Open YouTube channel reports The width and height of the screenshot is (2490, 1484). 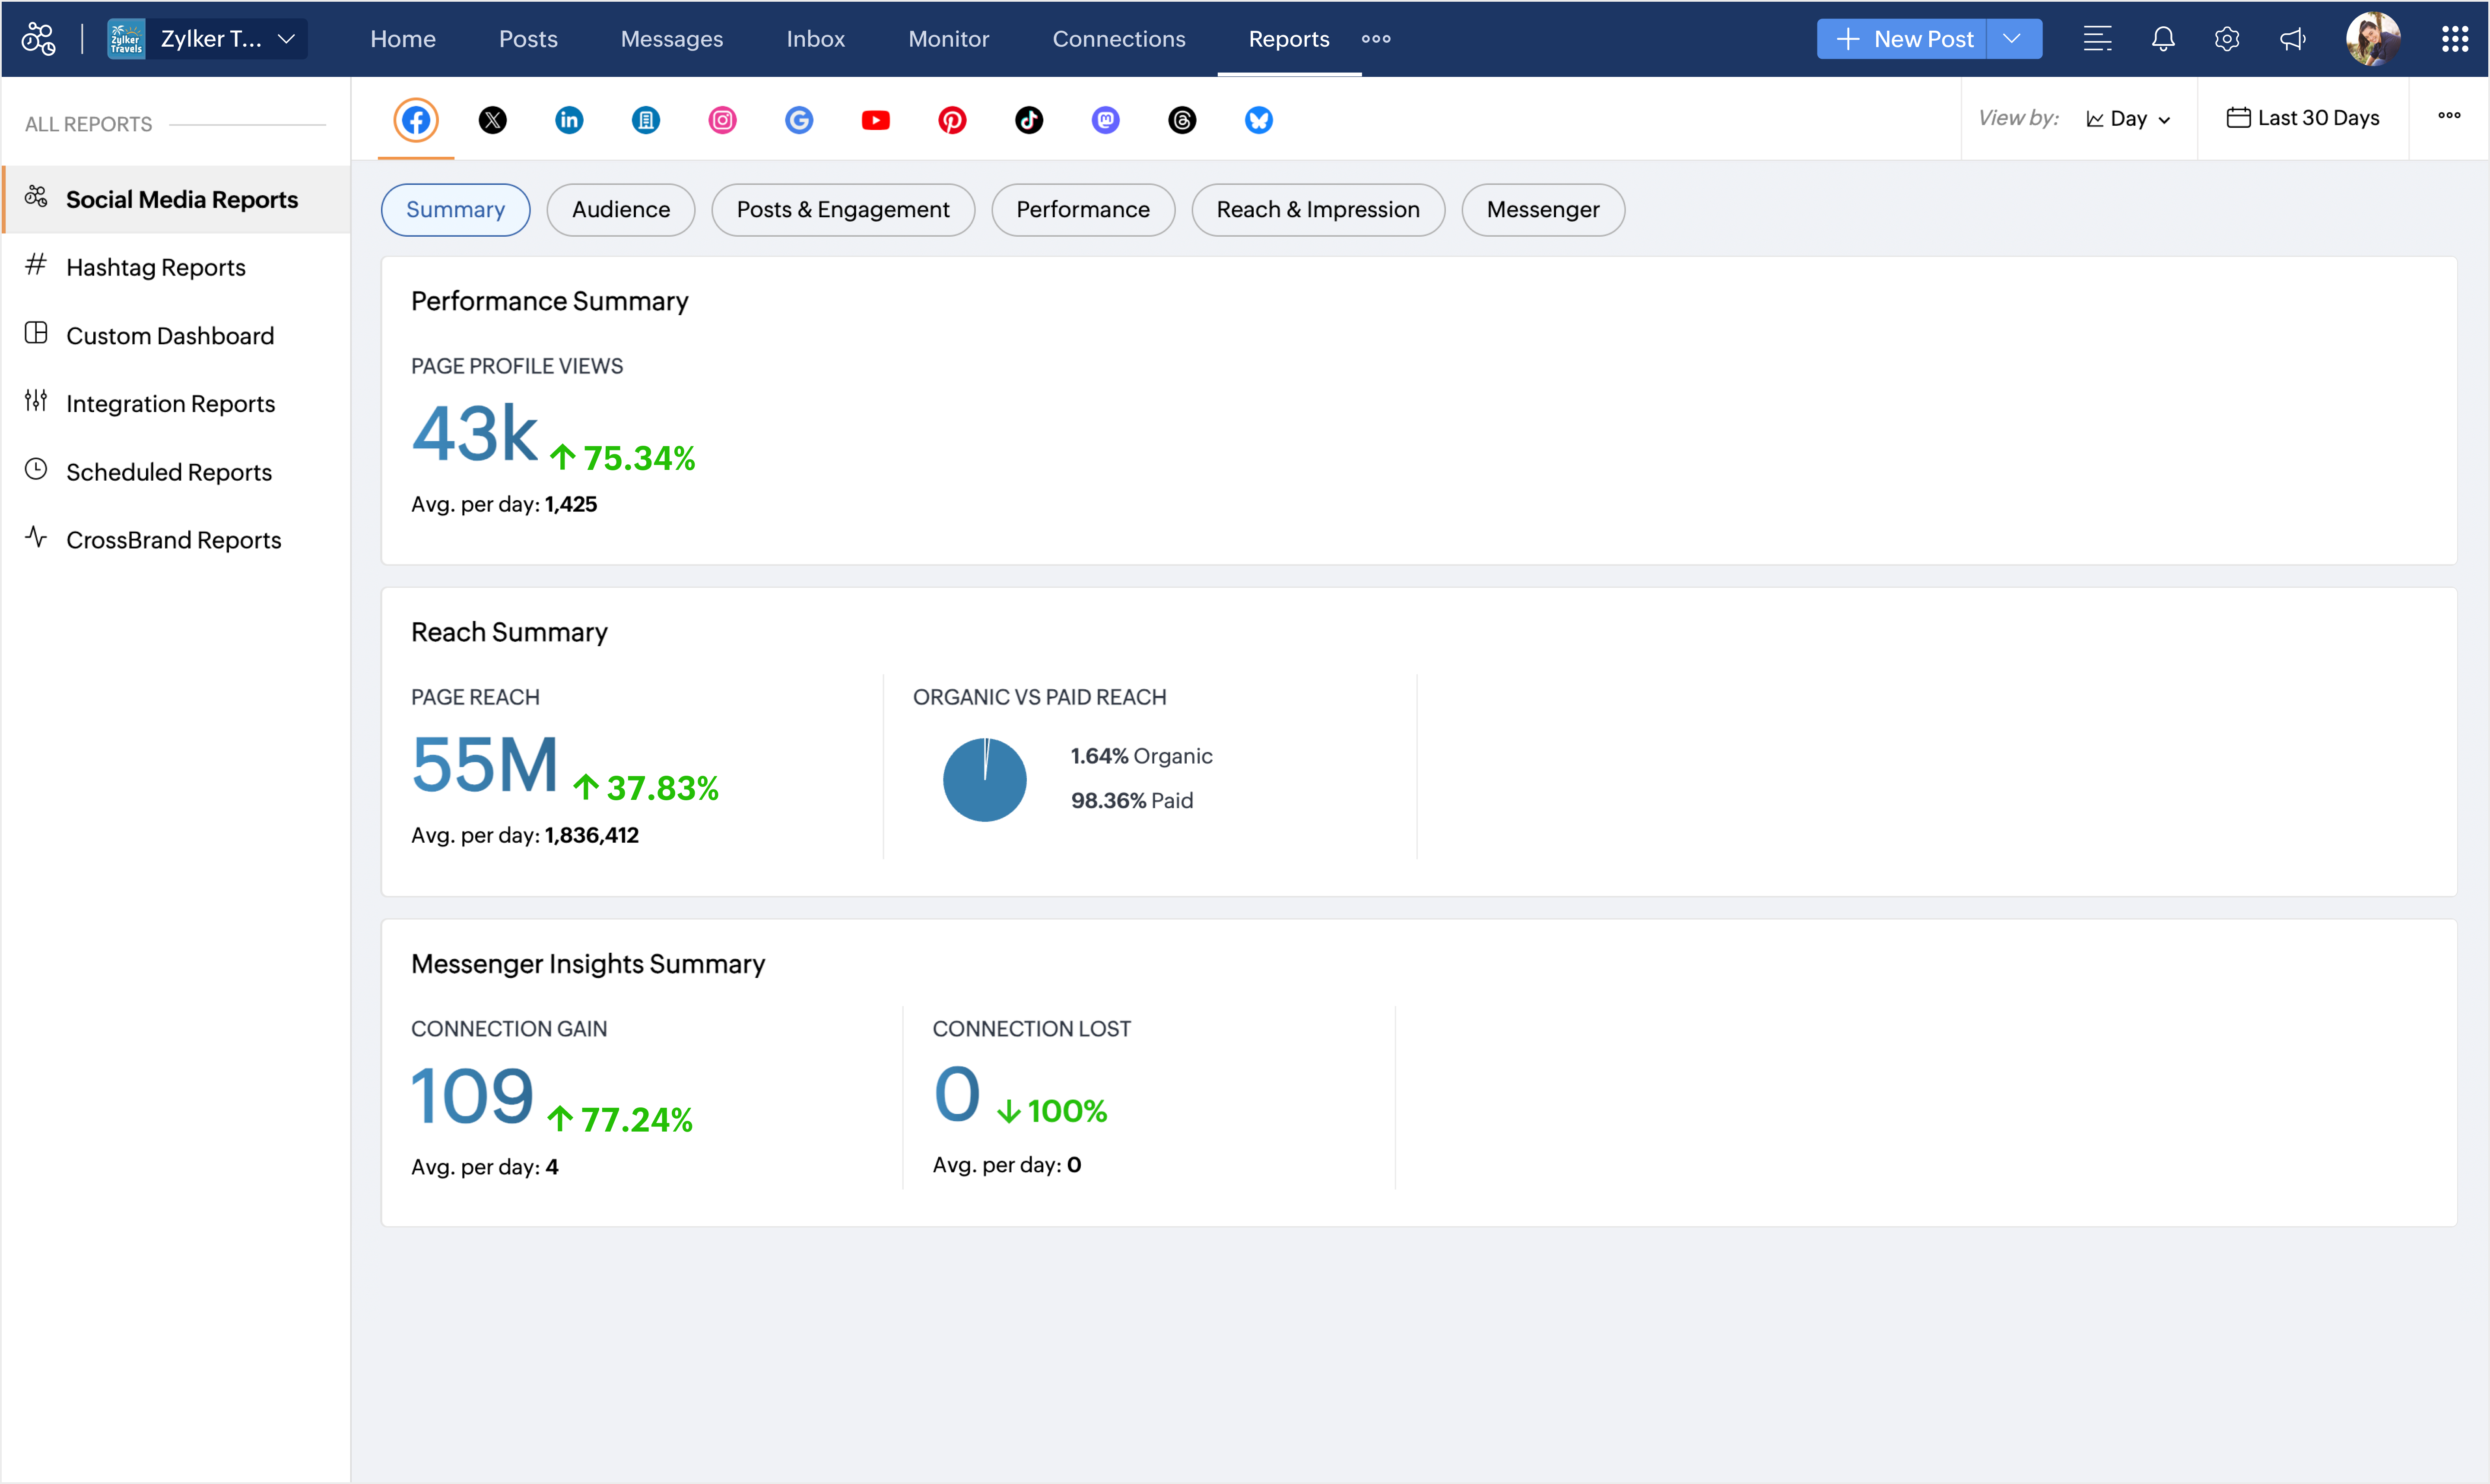click(x=875, y=120)
